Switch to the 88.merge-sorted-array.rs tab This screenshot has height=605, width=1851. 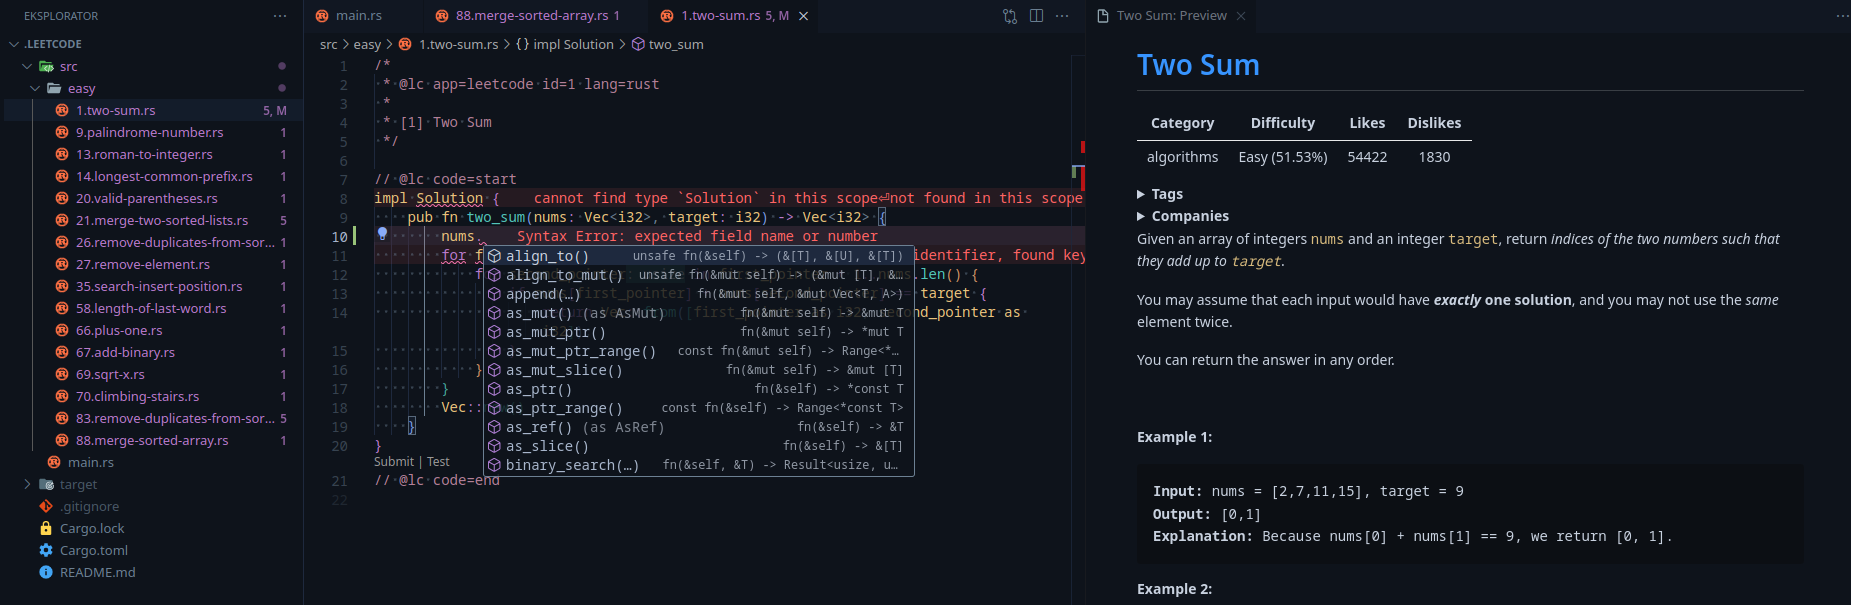532,15
